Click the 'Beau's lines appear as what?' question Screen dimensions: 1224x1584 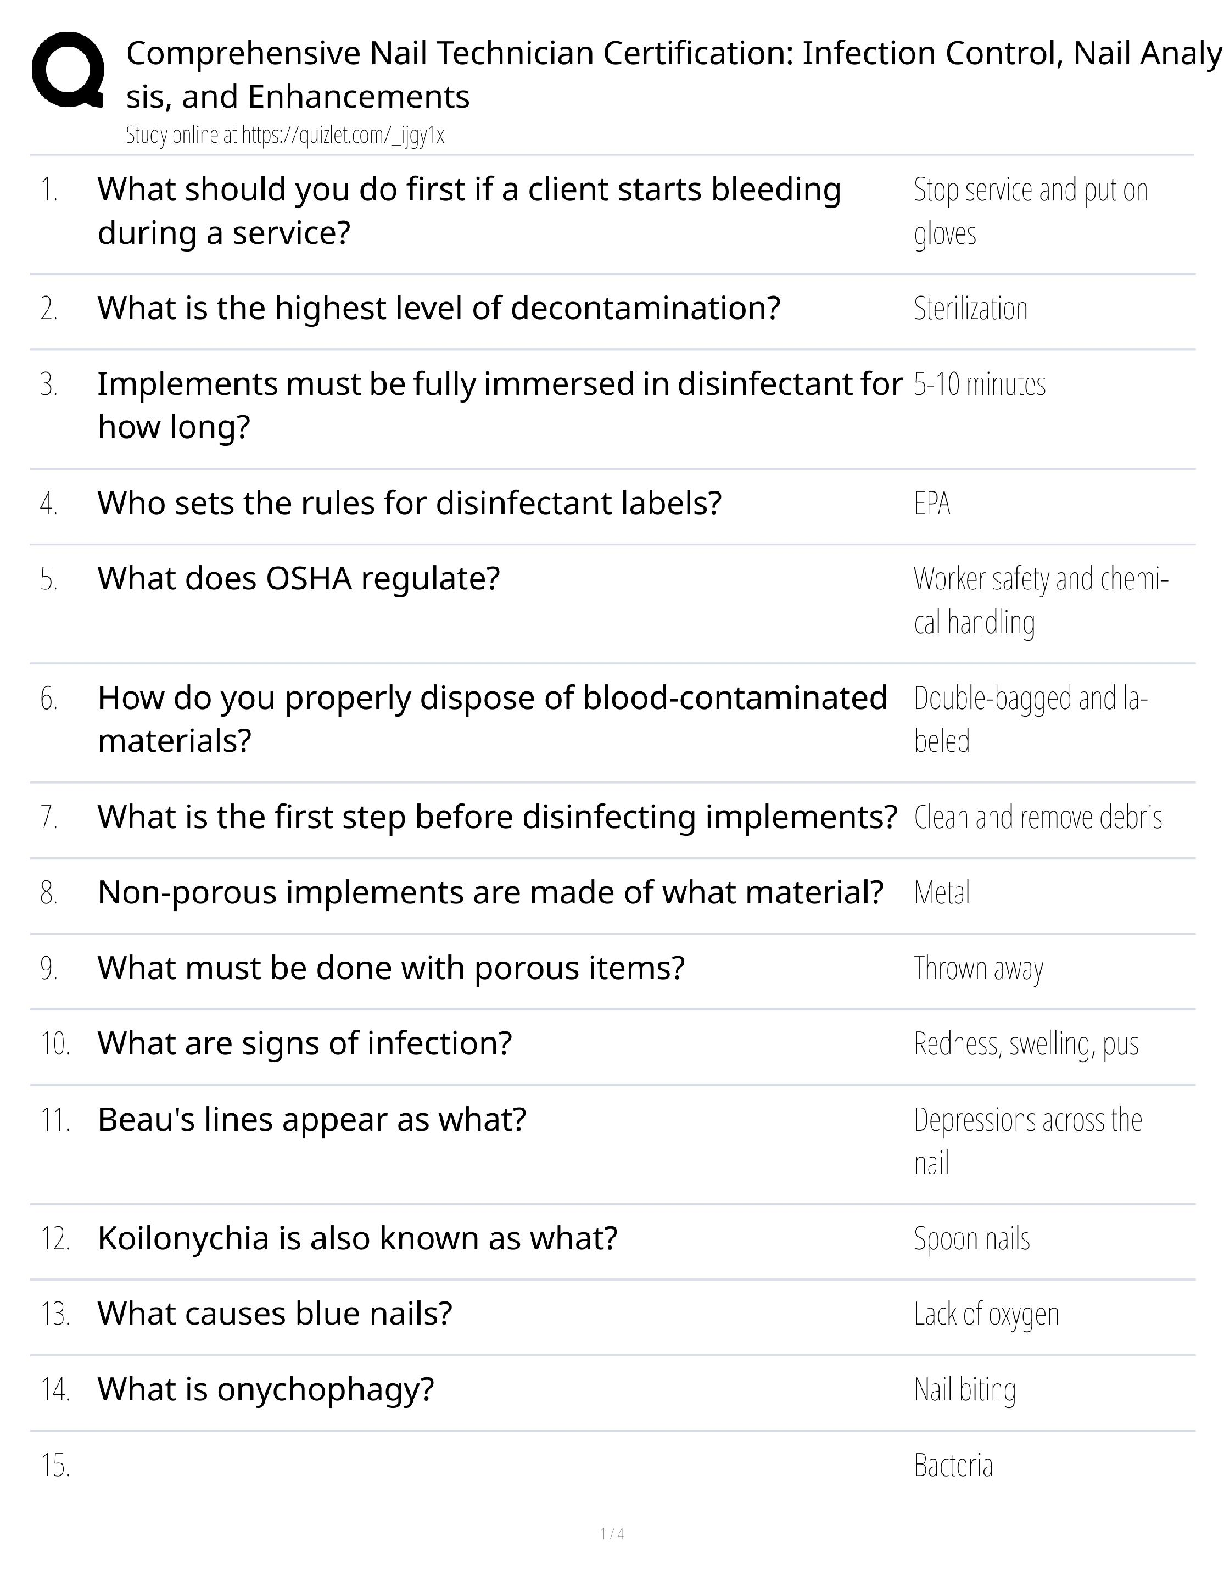(311, 1120)
